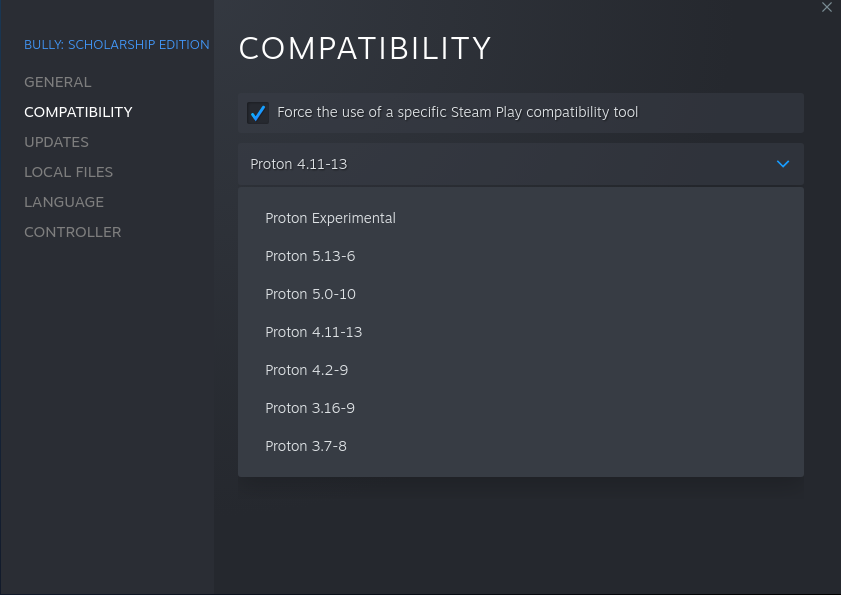Switch to the Compatibility tab in the sidebar

[x=78, y=112]
